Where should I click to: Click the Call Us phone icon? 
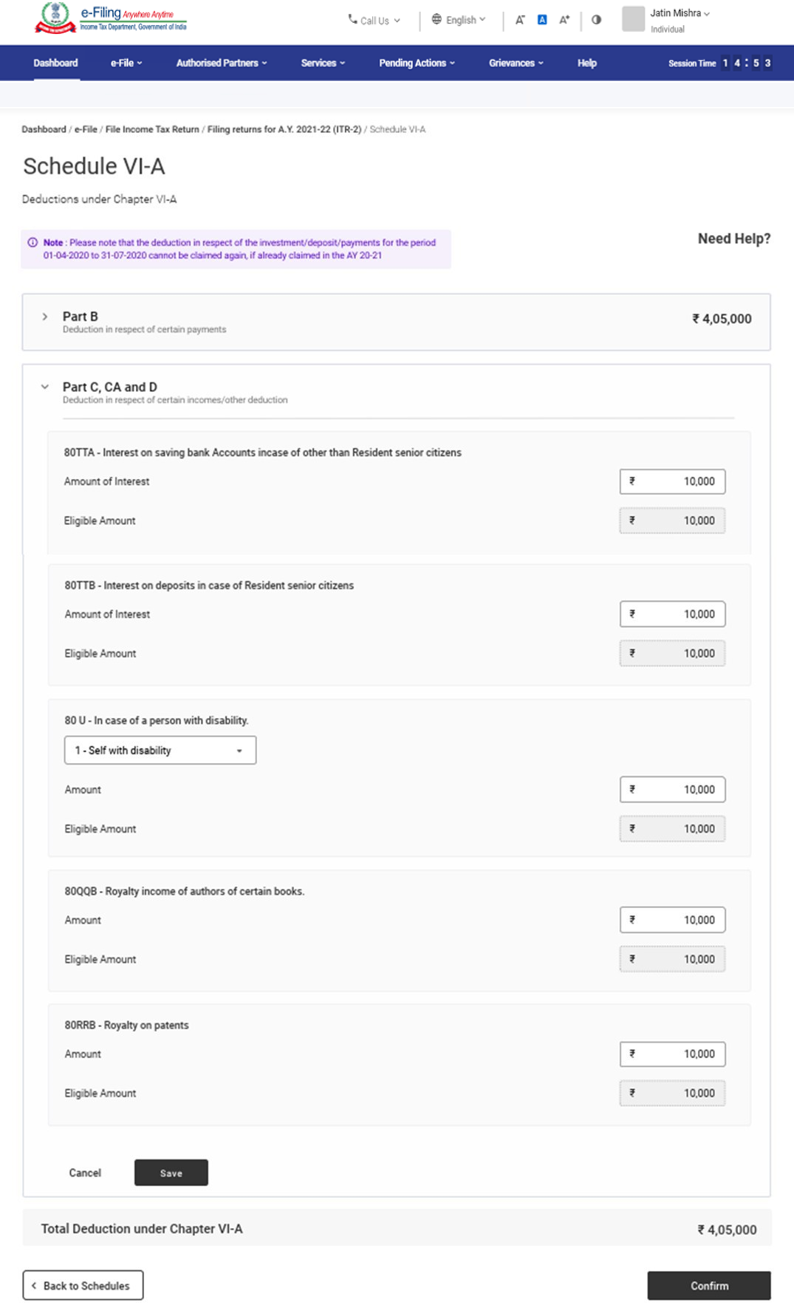[x=353, y=20]
